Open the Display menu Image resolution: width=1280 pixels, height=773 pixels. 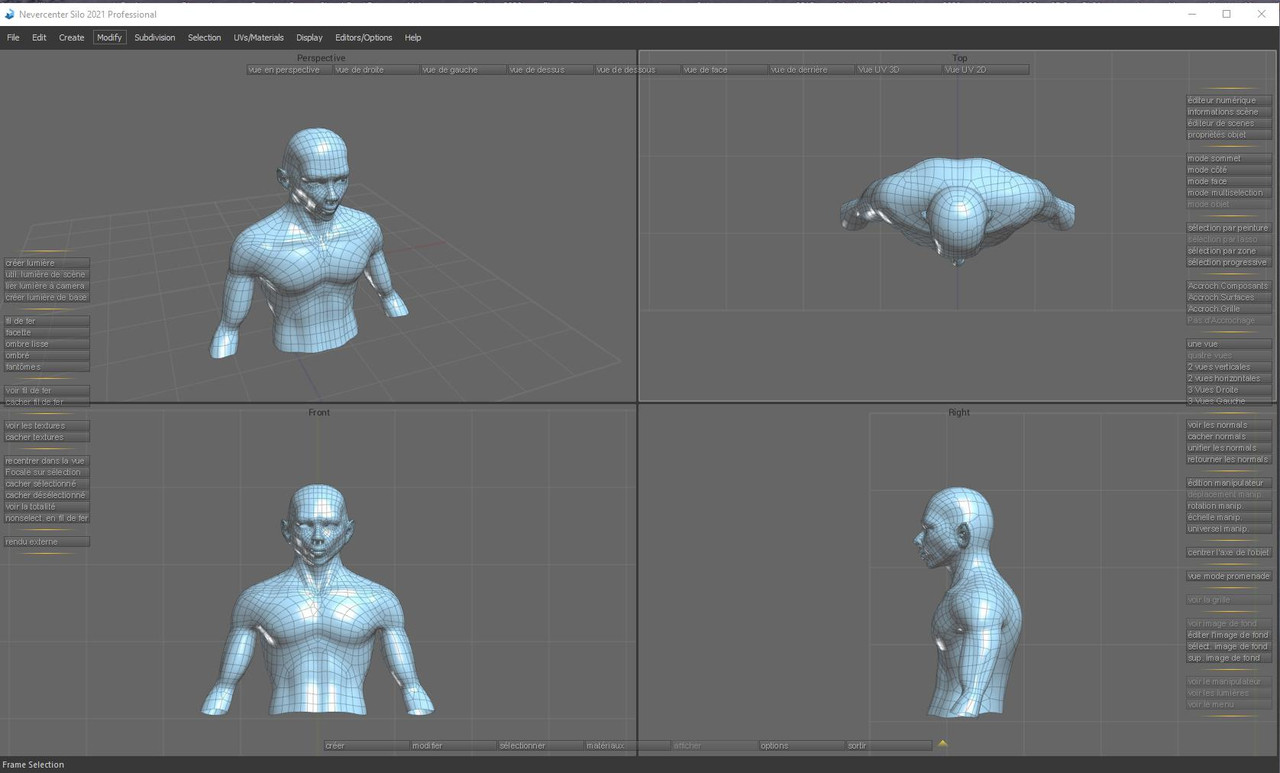(309, 38)
